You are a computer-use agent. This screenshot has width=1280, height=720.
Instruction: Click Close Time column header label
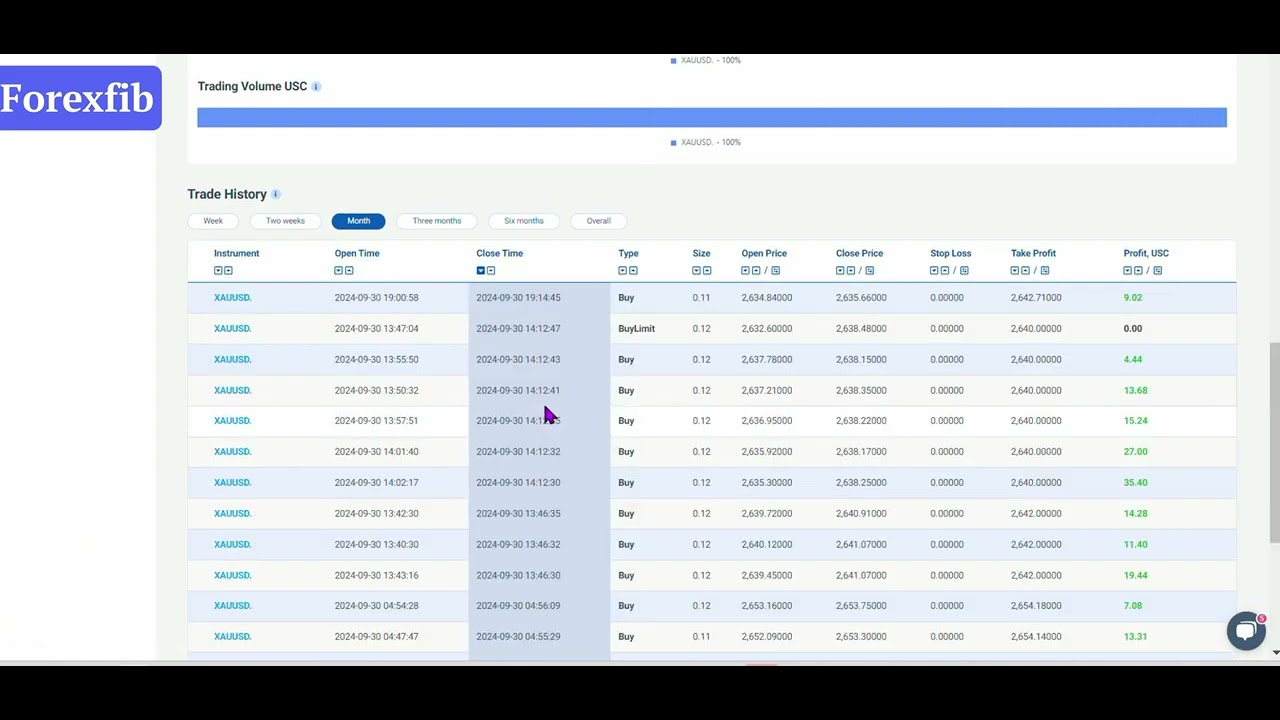(499, 254)
